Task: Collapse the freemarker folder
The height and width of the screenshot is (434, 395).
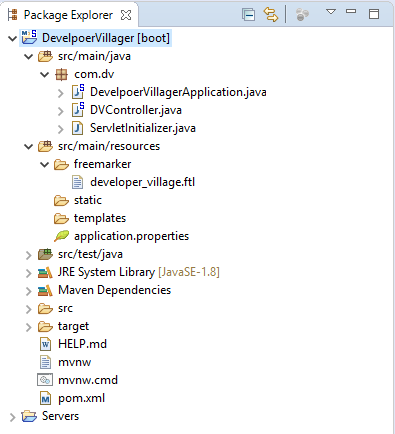Action: [x=45, y=164]
